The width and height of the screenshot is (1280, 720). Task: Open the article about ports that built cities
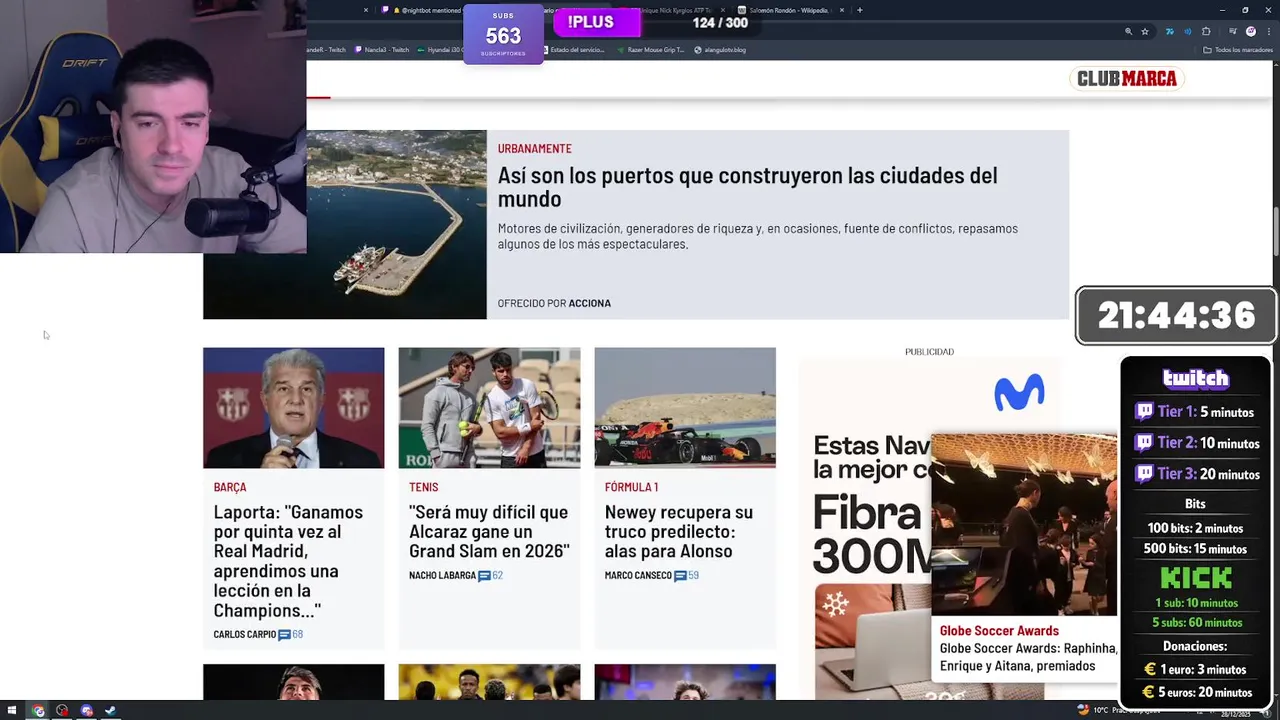tap(747, 187)
